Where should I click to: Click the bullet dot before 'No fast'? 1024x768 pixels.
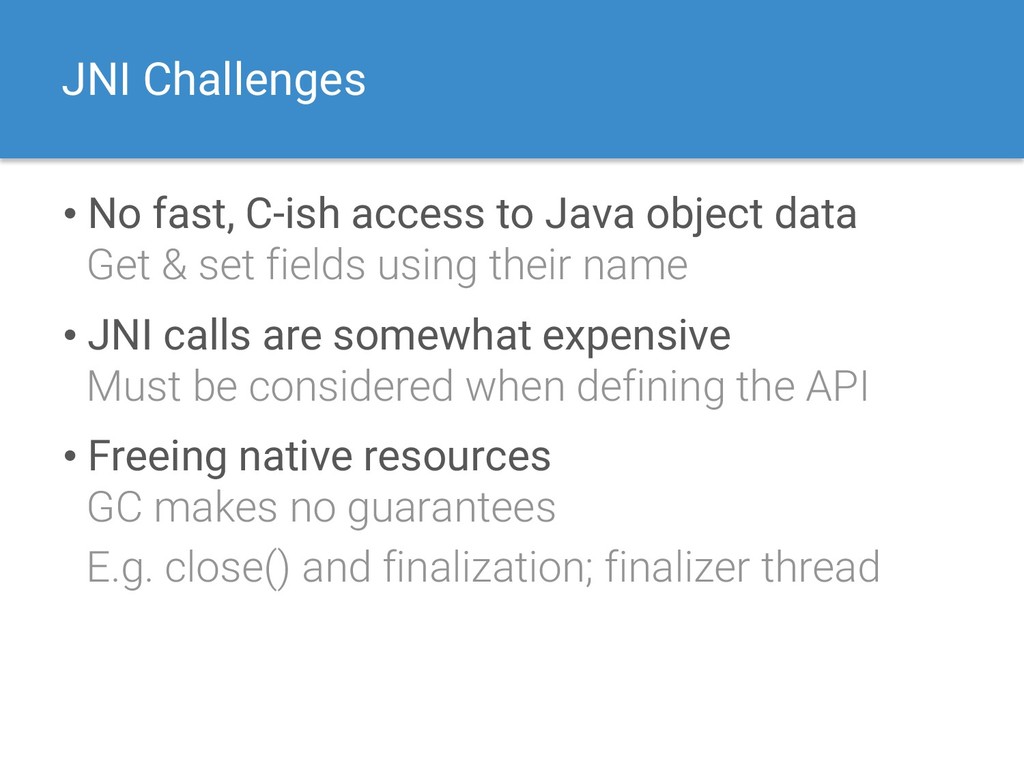pyautogui.click(x=71, y=214)
